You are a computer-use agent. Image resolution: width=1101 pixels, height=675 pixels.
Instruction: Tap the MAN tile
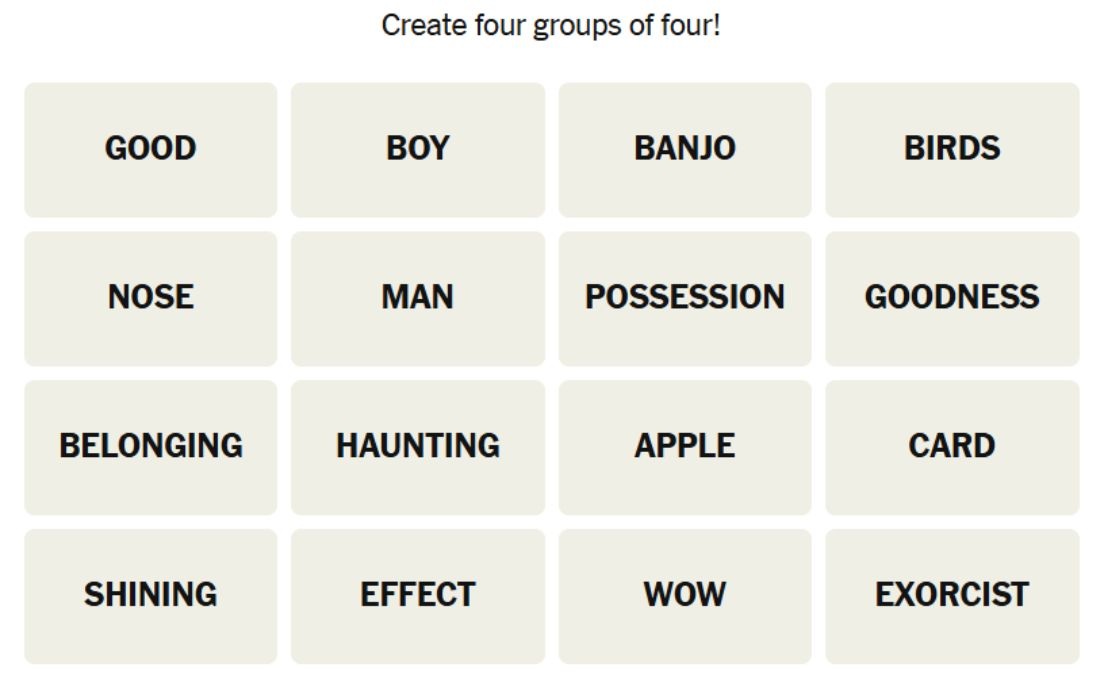[418, 299]
